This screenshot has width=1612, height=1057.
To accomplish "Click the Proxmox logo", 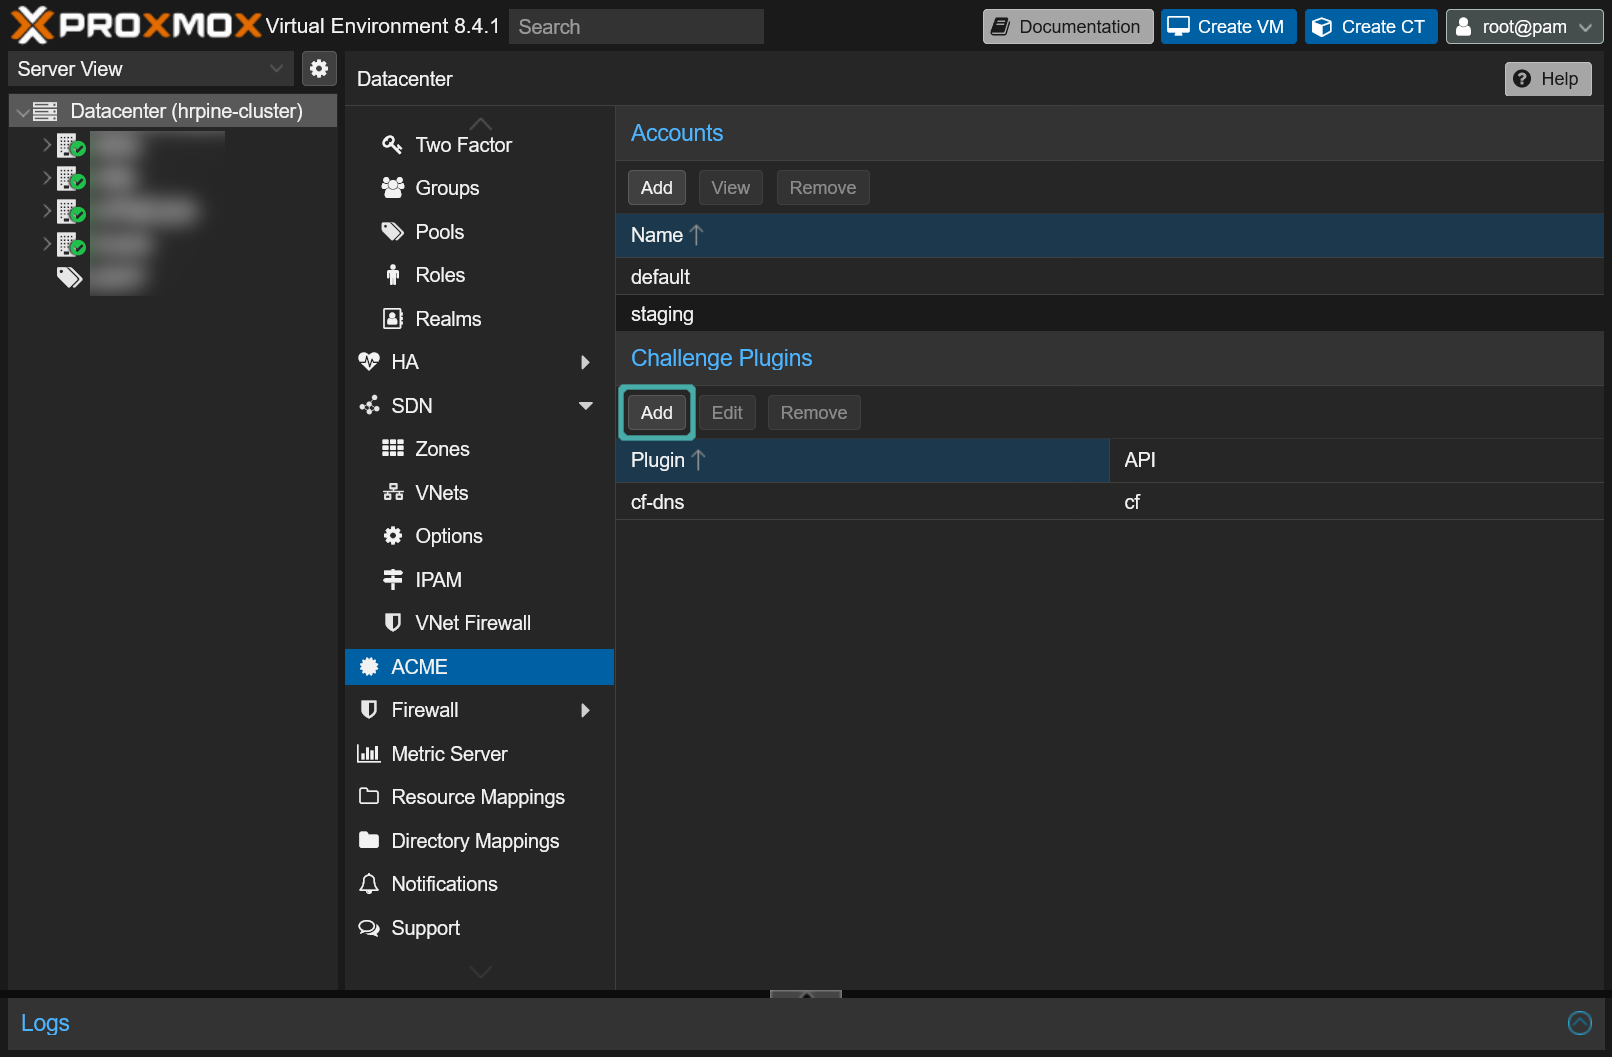I will (136, 26).
